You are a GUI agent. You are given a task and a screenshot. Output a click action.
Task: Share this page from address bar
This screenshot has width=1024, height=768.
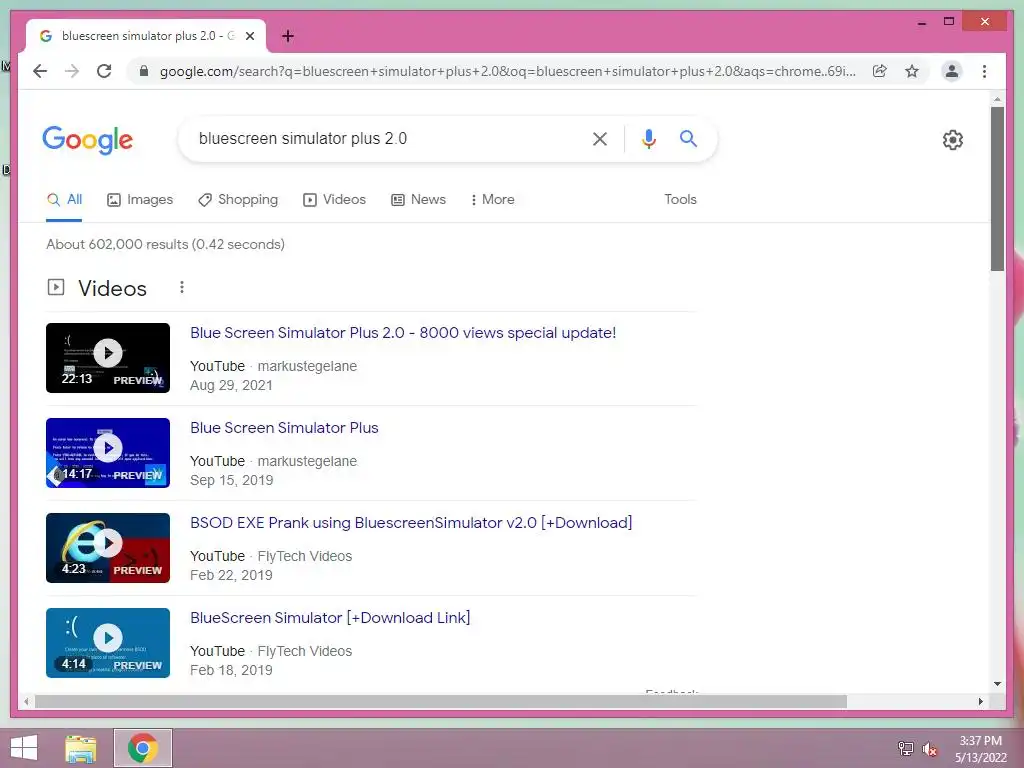point(880,71)
